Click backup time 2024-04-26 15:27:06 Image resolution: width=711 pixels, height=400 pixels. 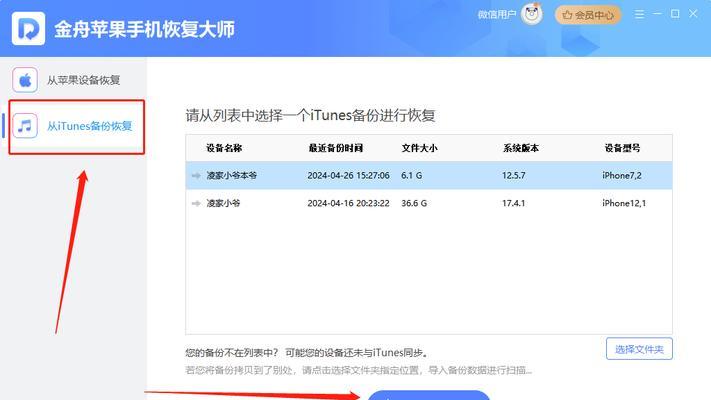coord(348,176)
